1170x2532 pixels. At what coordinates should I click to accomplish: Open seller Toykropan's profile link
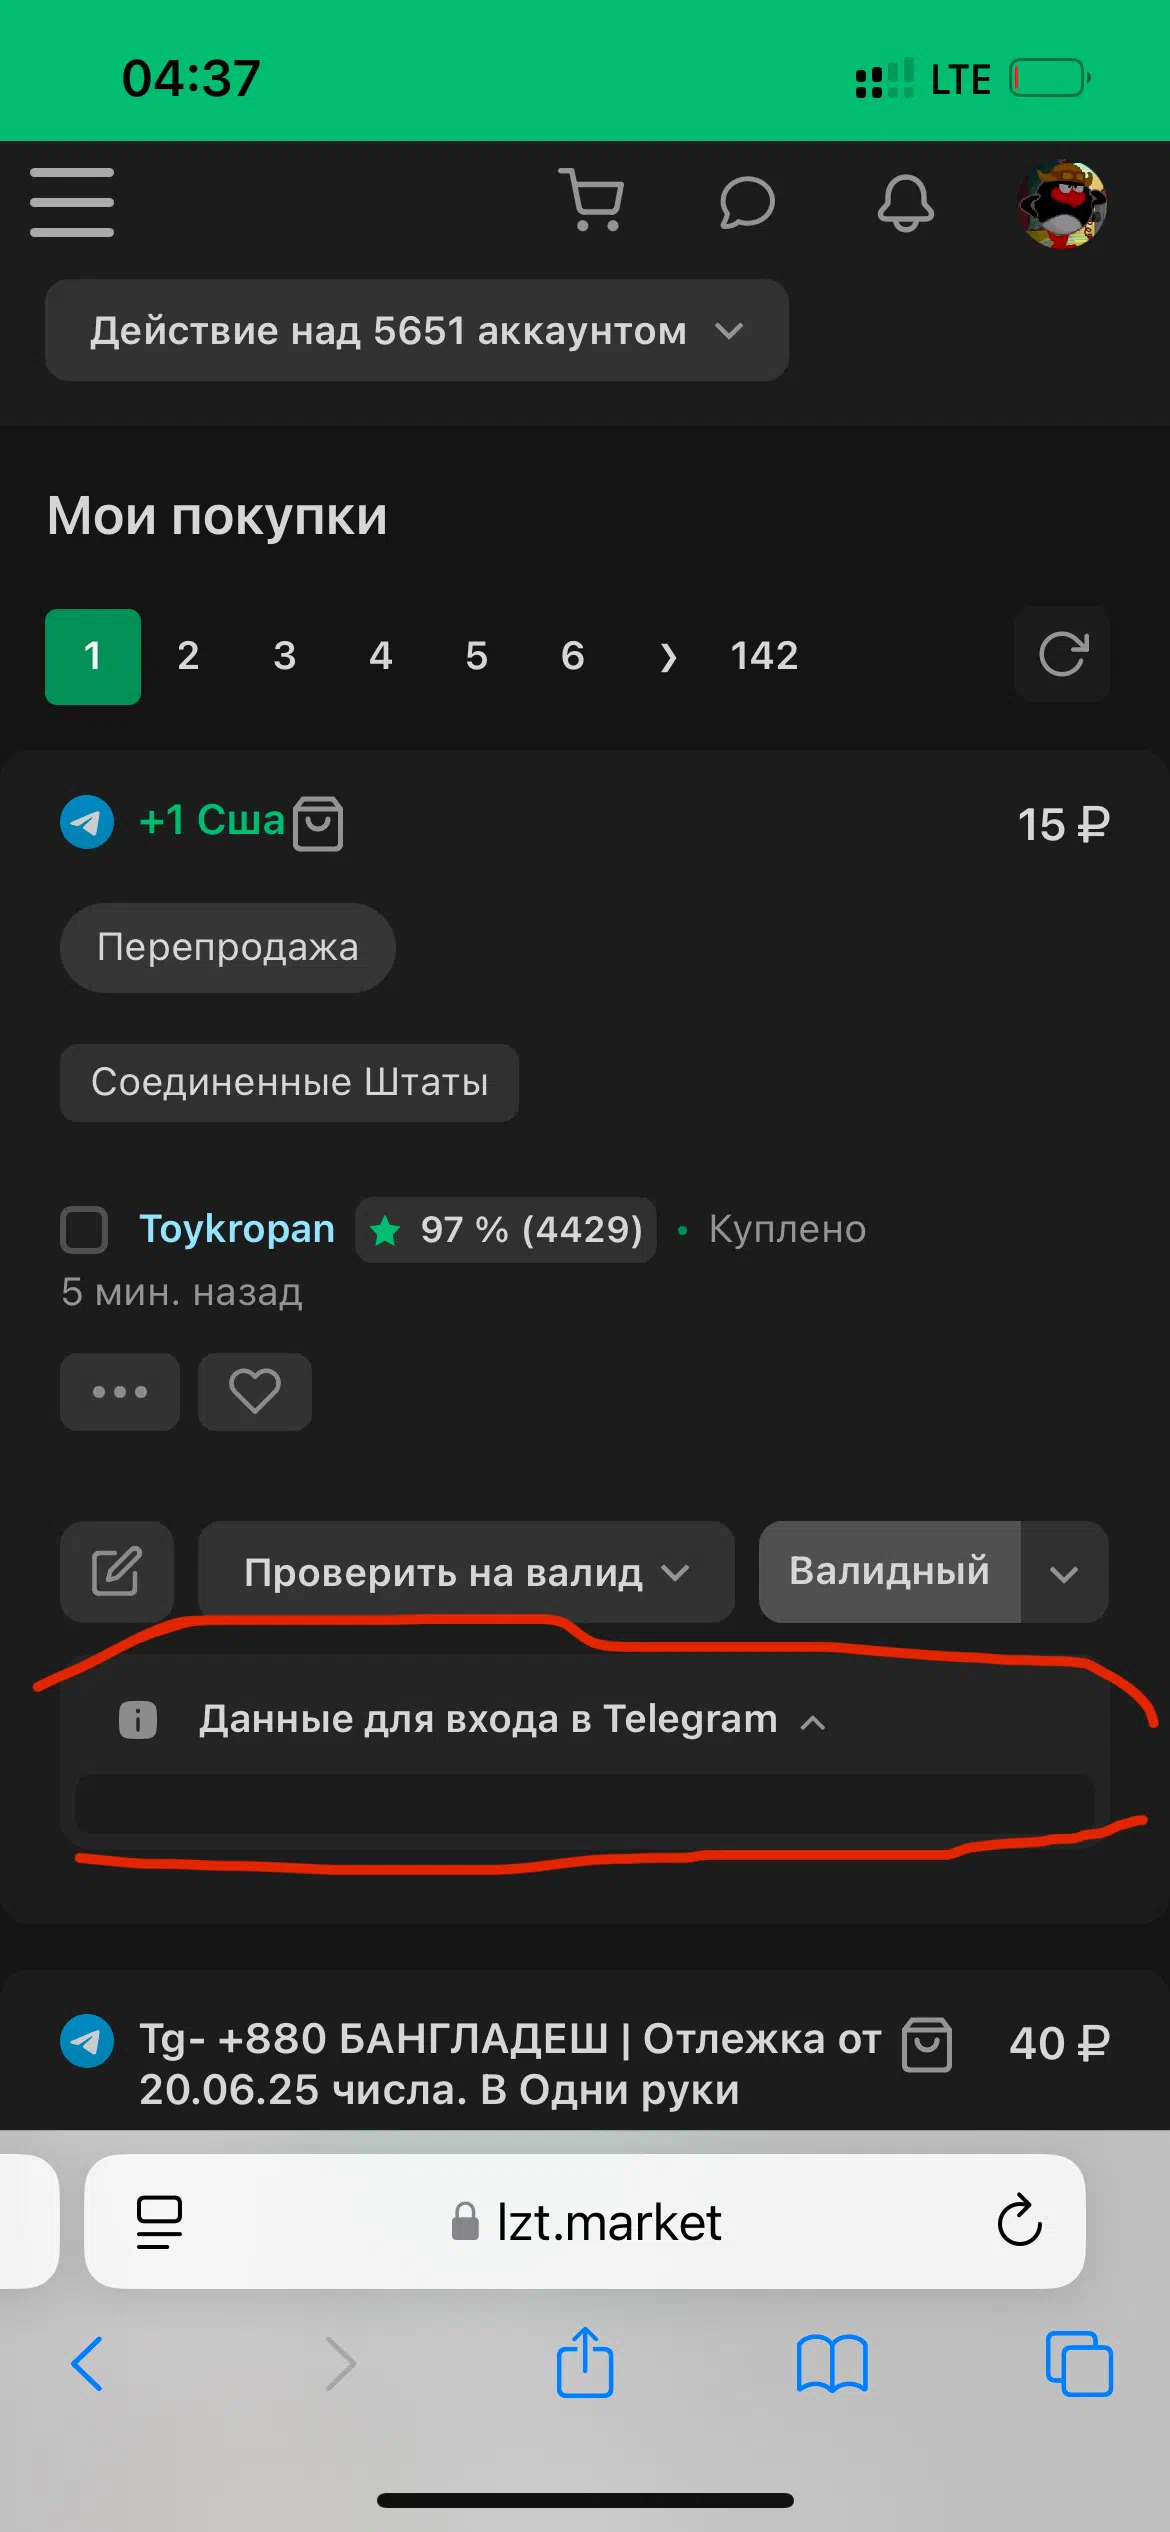coord(237,1229)
